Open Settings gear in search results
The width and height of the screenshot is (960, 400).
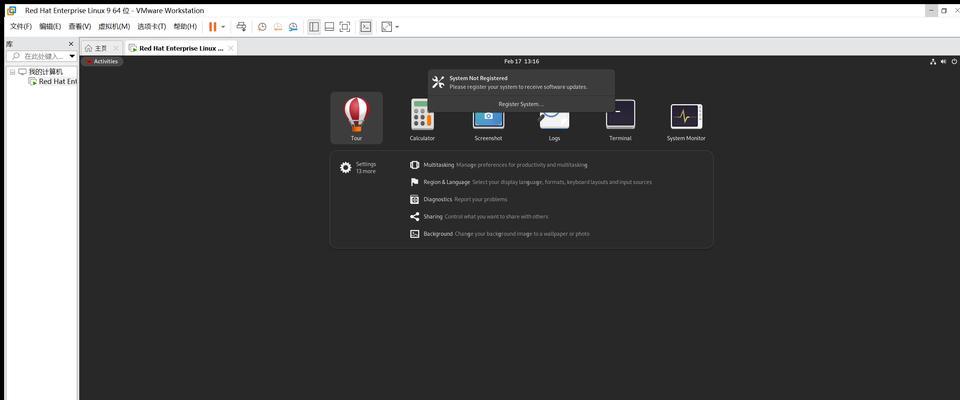pos(346,167)
